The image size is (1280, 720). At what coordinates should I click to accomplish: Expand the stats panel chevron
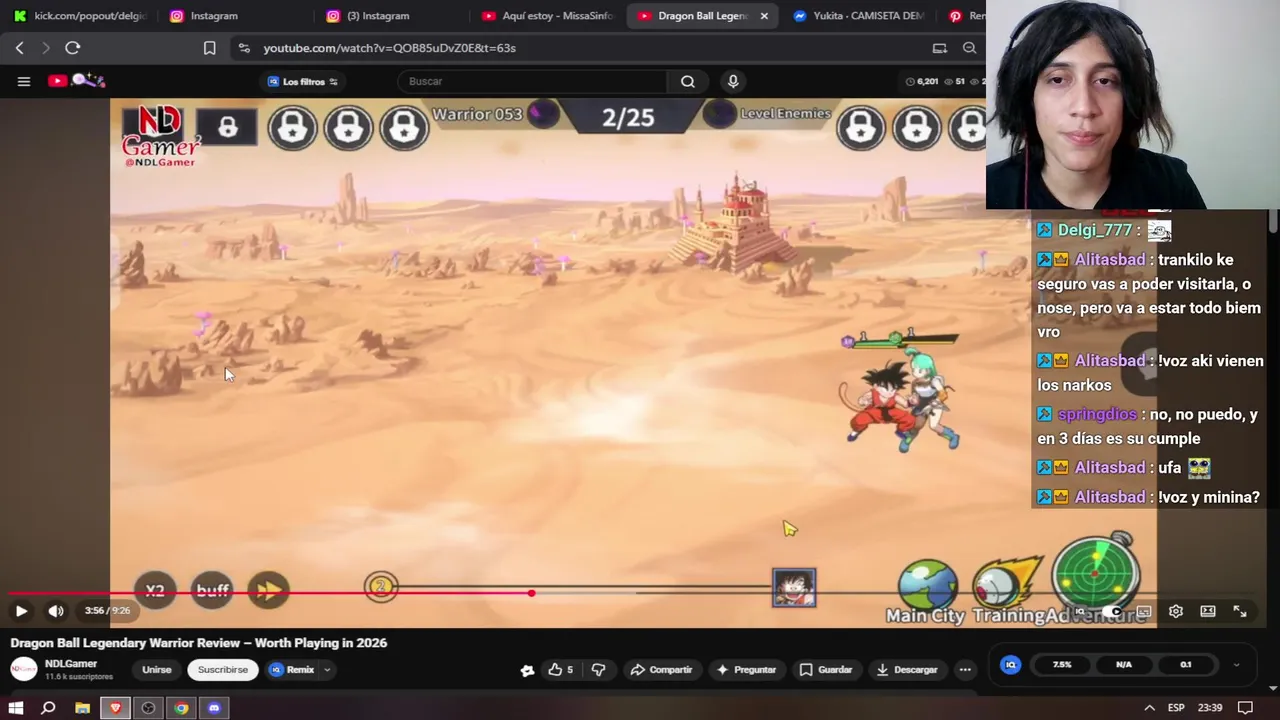[1236, 665]
